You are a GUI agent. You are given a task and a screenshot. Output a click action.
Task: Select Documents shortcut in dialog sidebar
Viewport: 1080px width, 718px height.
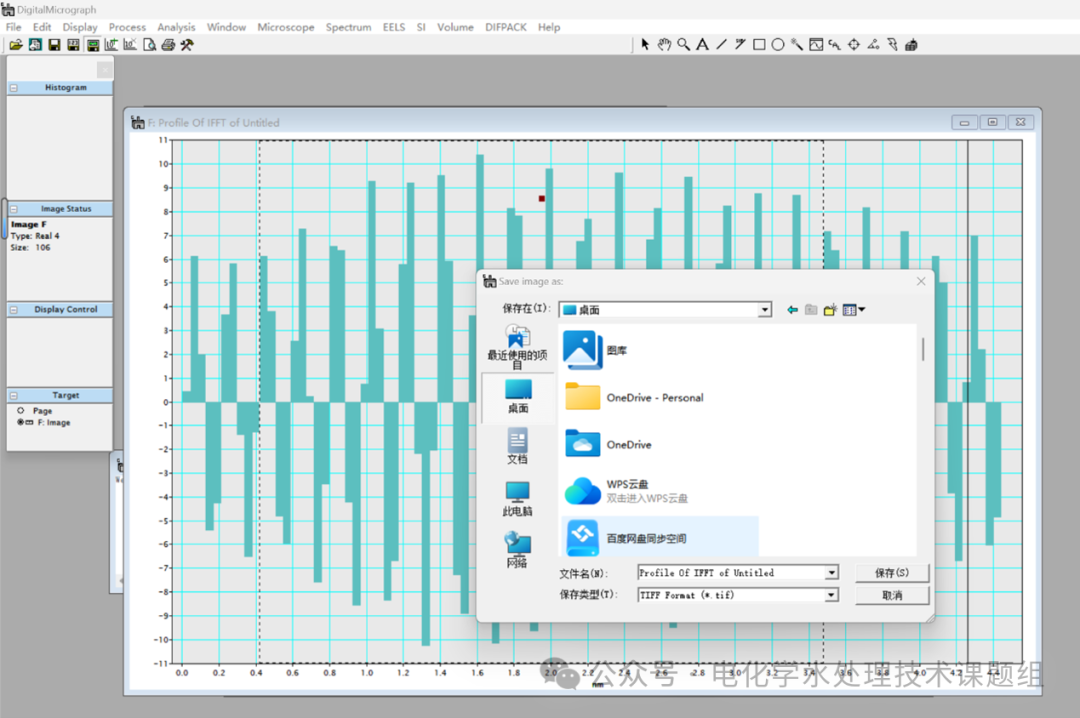coord(517,447)
